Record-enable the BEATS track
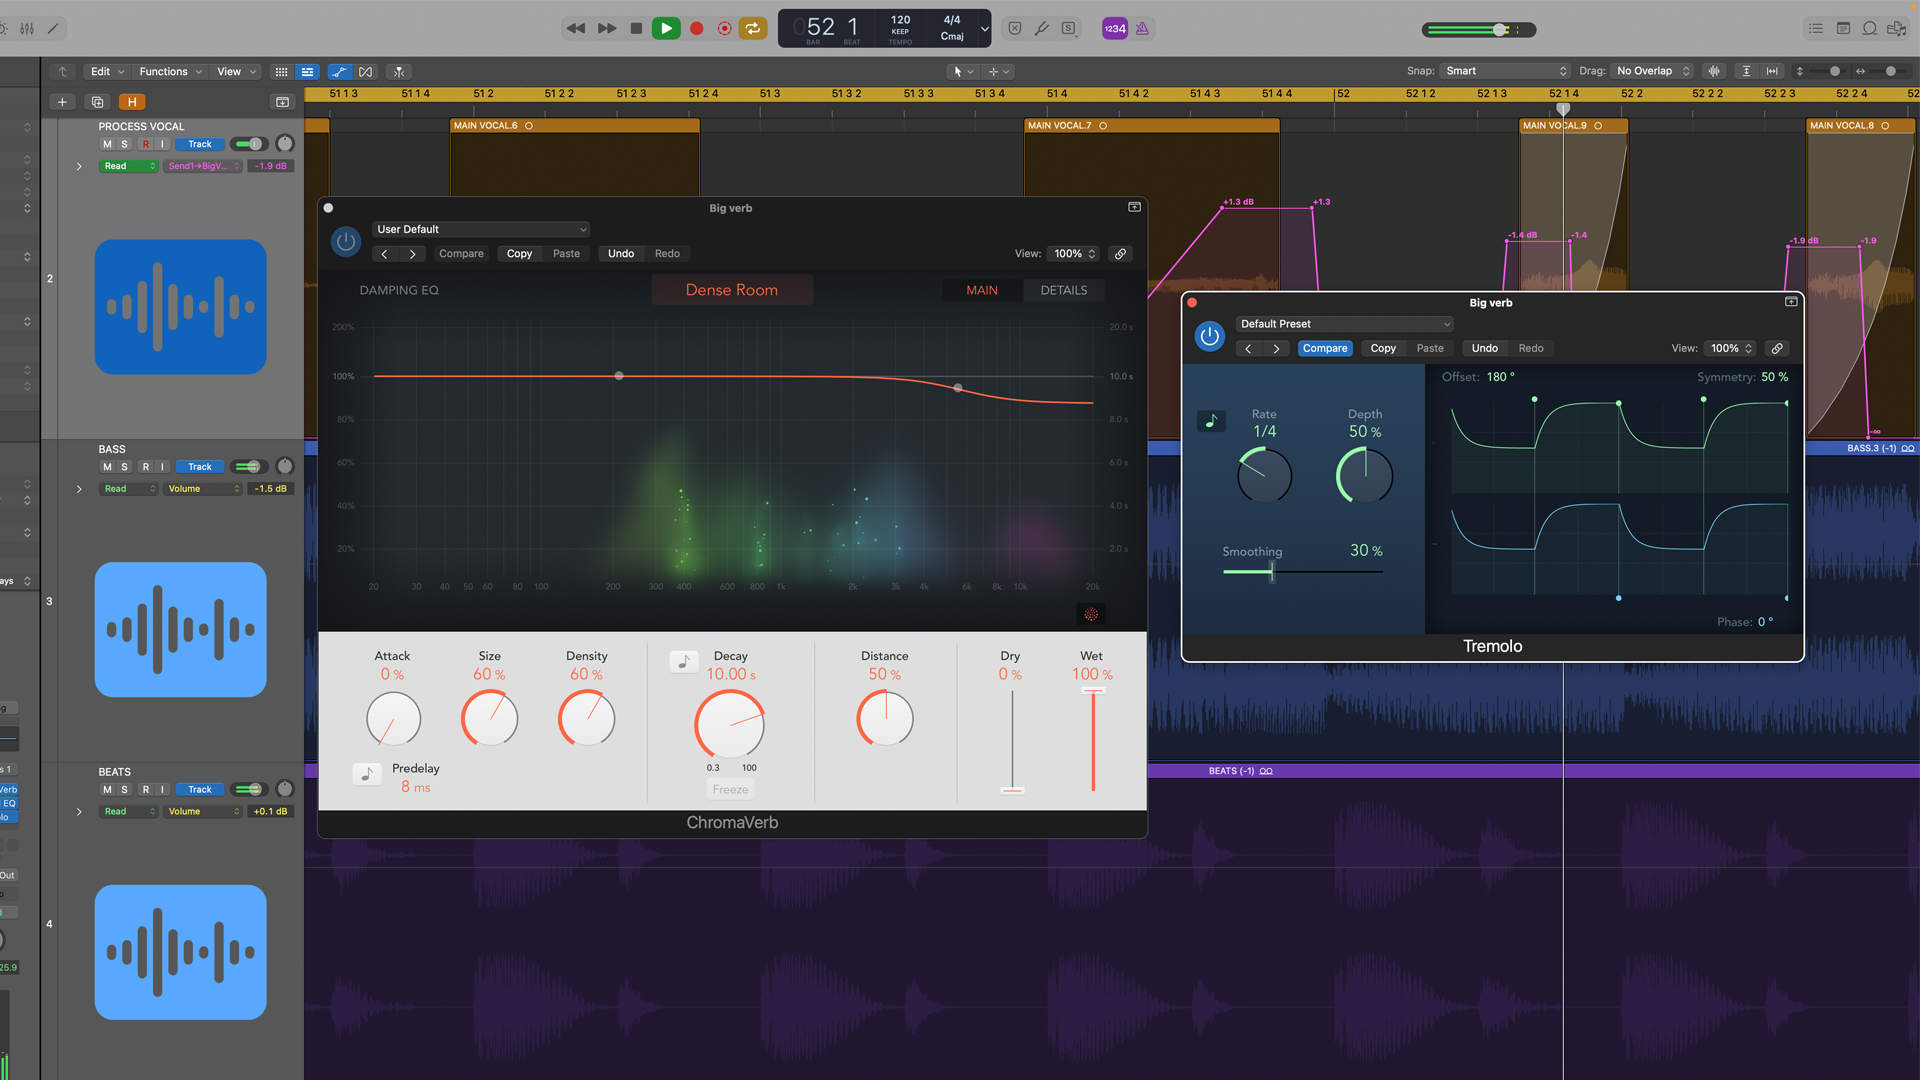The image size is (1920, 1080). pyautogui.click(x=145, y=790)
